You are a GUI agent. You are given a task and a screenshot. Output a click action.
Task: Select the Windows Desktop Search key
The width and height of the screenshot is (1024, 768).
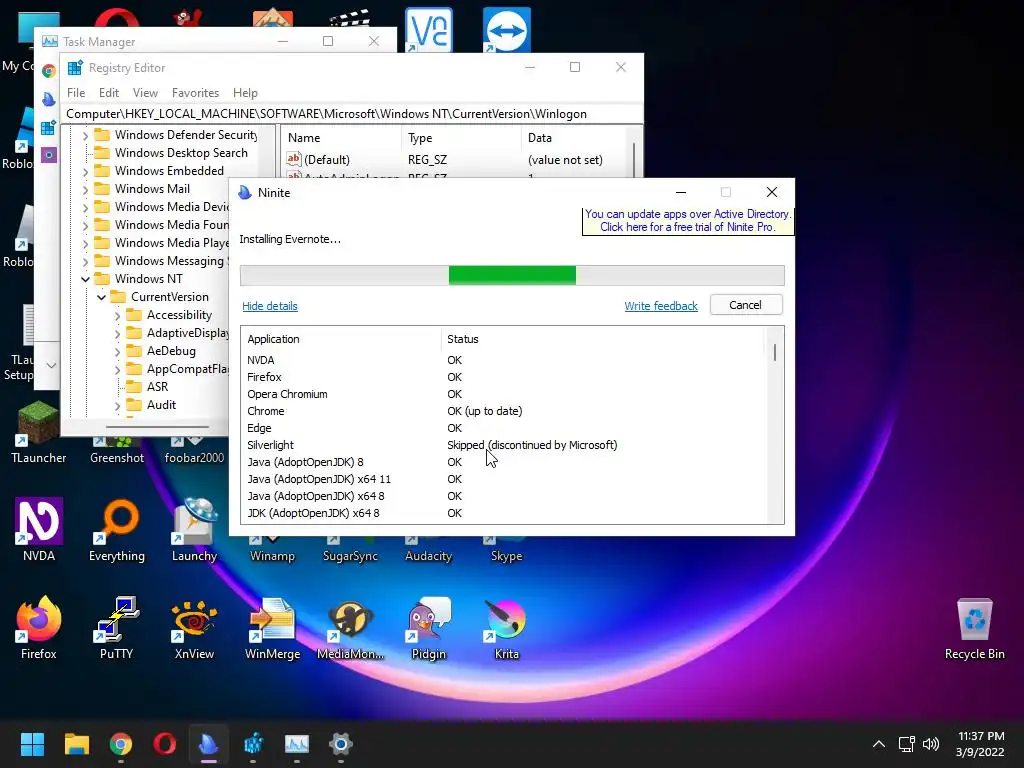pyautogui.click(x=181, y=153)
